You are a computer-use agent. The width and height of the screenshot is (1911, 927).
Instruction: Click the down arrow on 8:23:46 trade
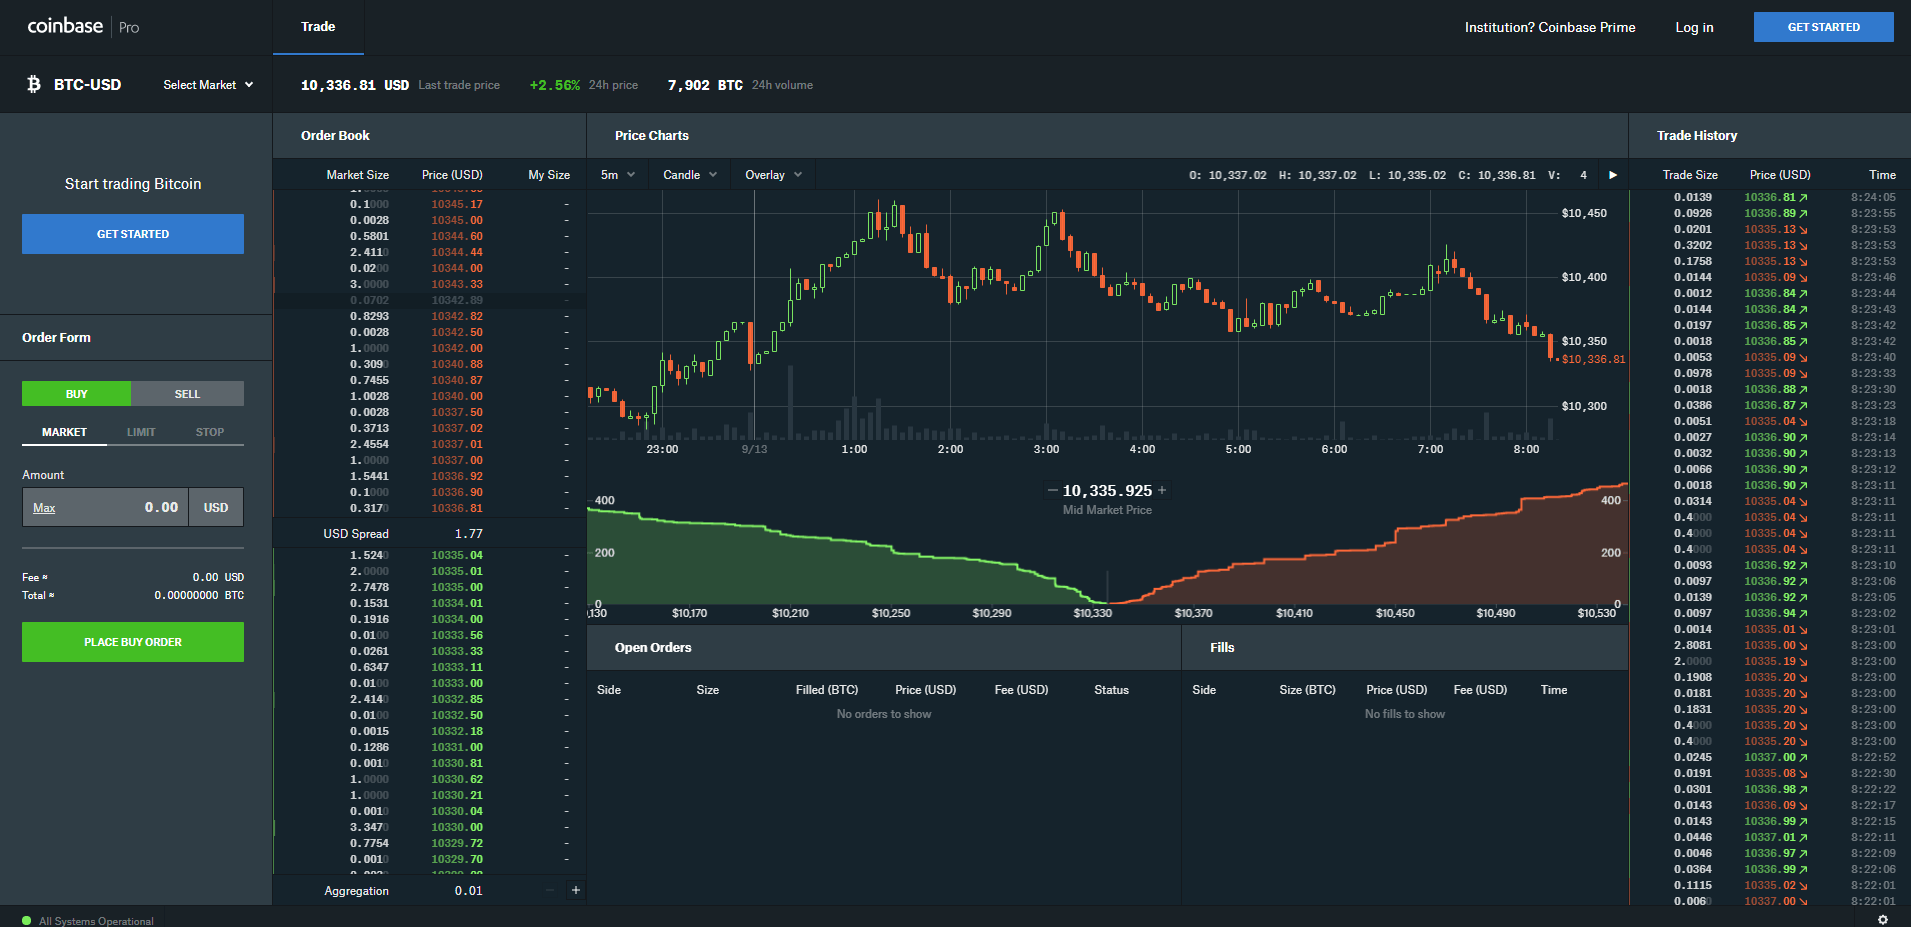pyautogui.click(x=1803, y=278)
